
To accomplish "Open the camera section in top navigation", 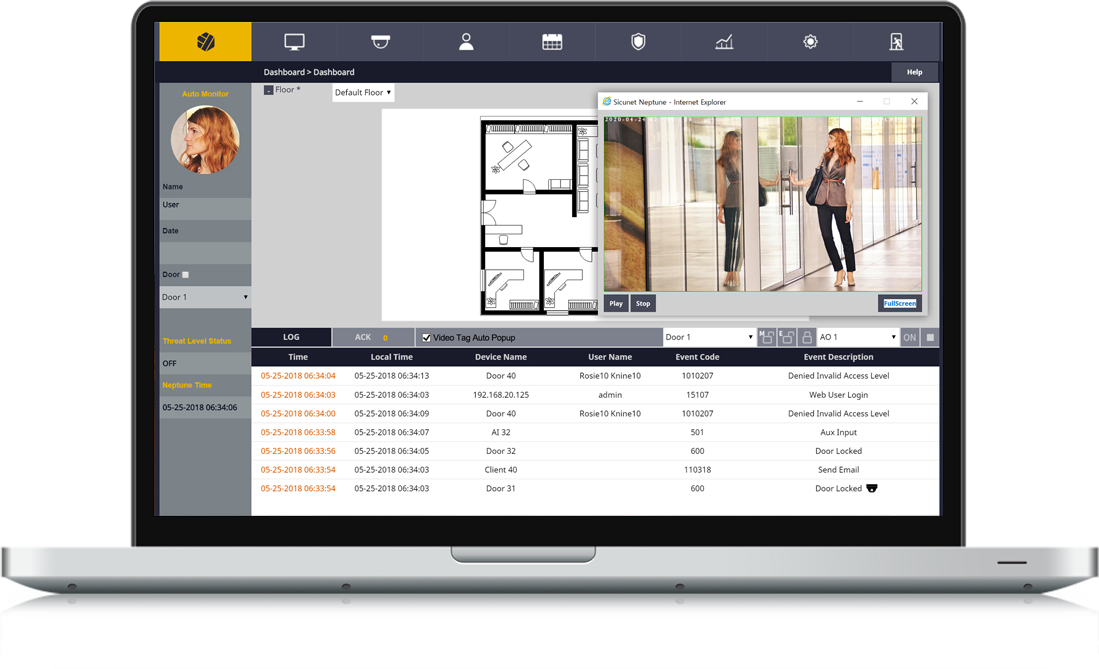I will pos(380,42).
